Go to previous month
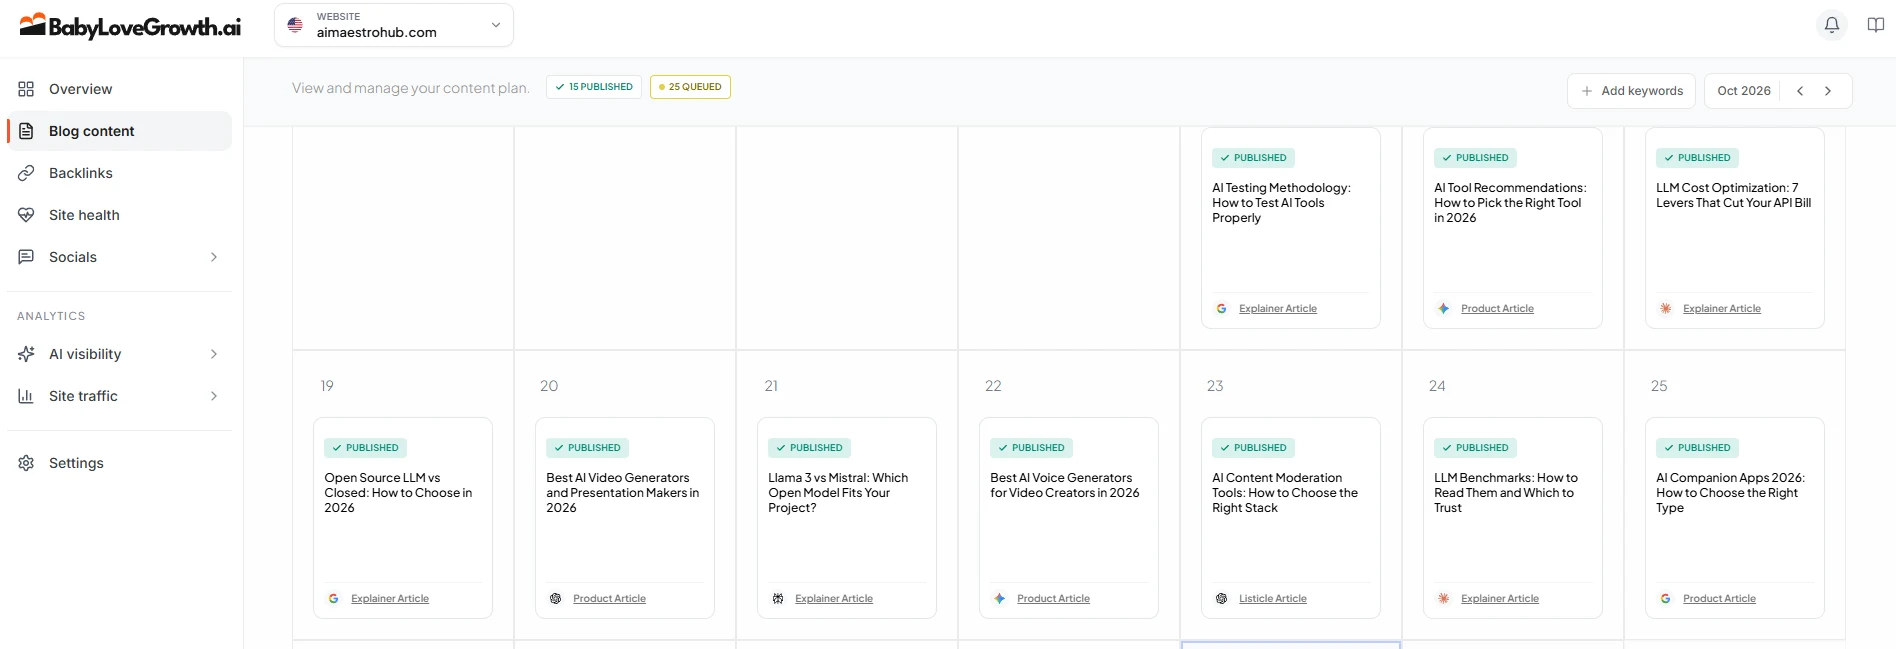 (x=1800, y=91)
